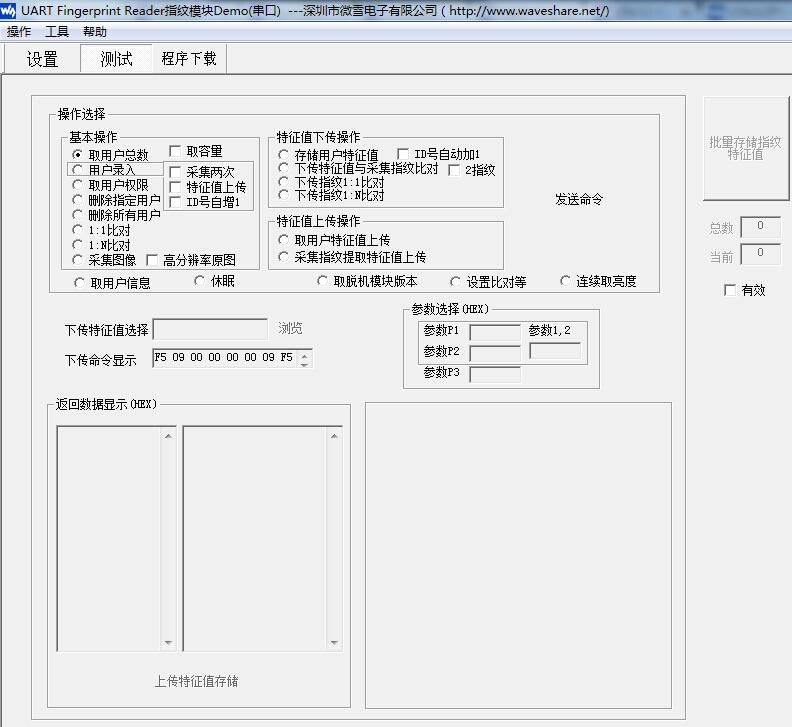This screenshot has width=792, height=727.
Task: Click inside the left return data text area
Action: 109,539
